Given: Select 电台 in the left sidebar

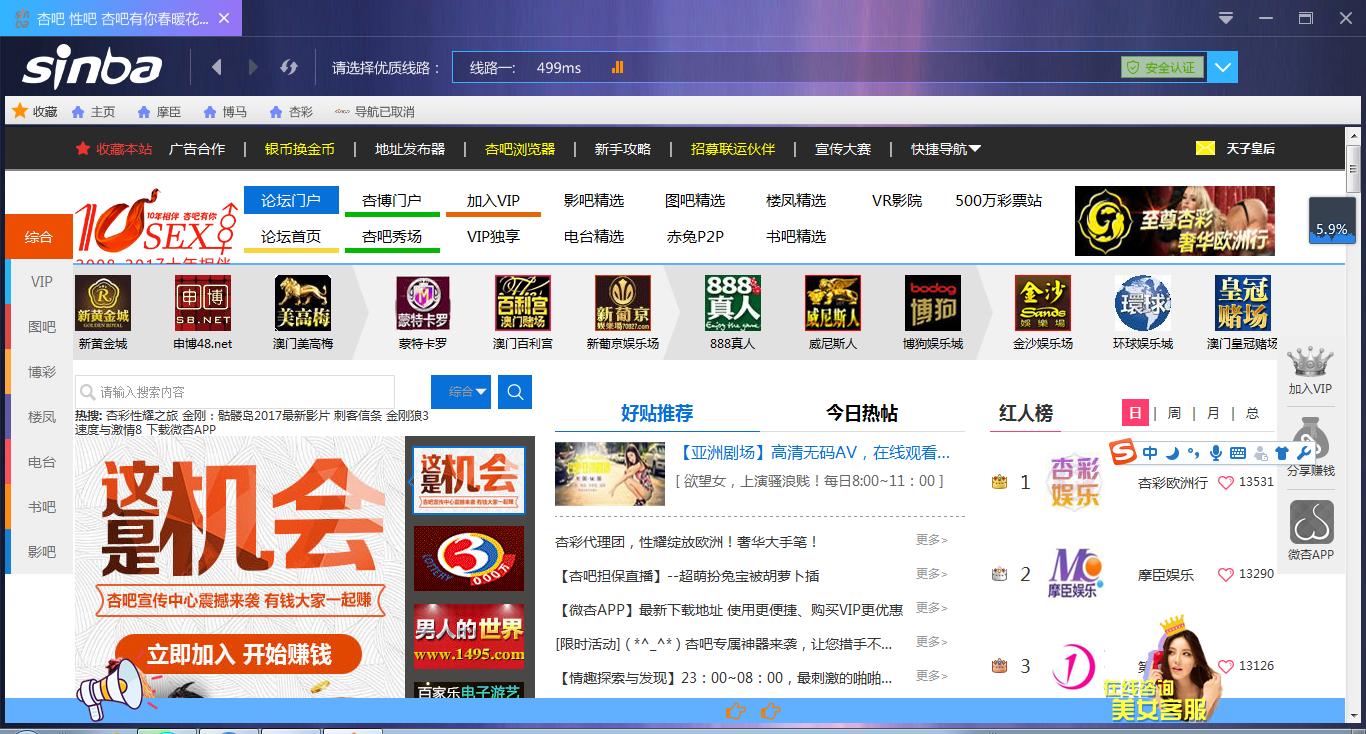Looking at the screenshot, I should pos(41,462).
